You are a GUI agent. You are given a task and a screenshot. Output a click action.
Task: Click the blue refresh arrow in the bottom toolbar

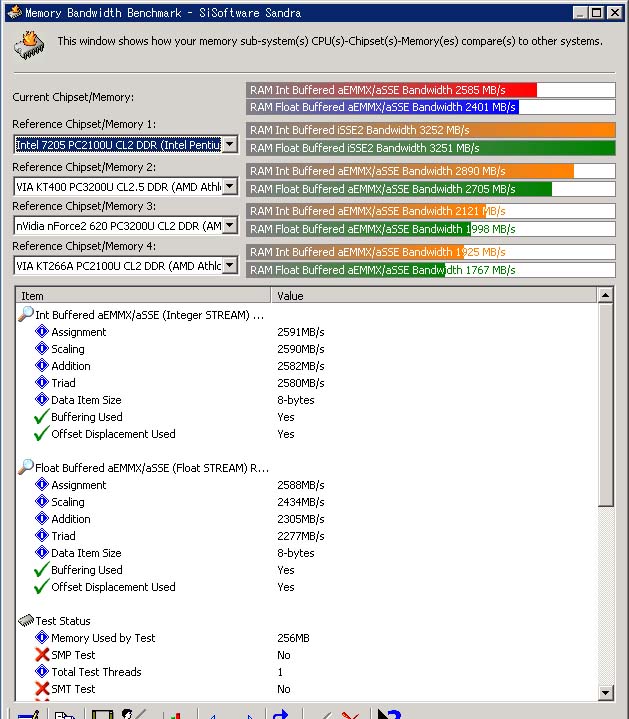(281, 713)
